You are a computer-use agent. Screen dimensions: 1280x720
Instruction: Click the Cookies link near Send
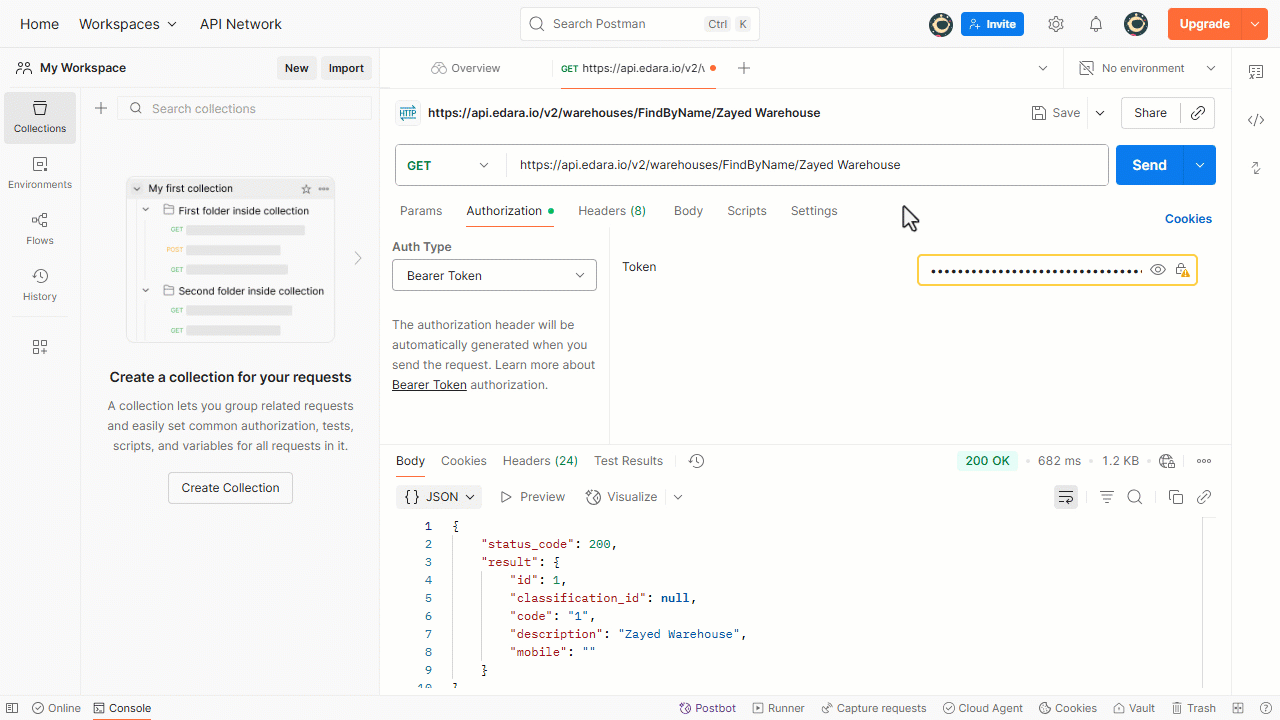[x=1188, y=219]
